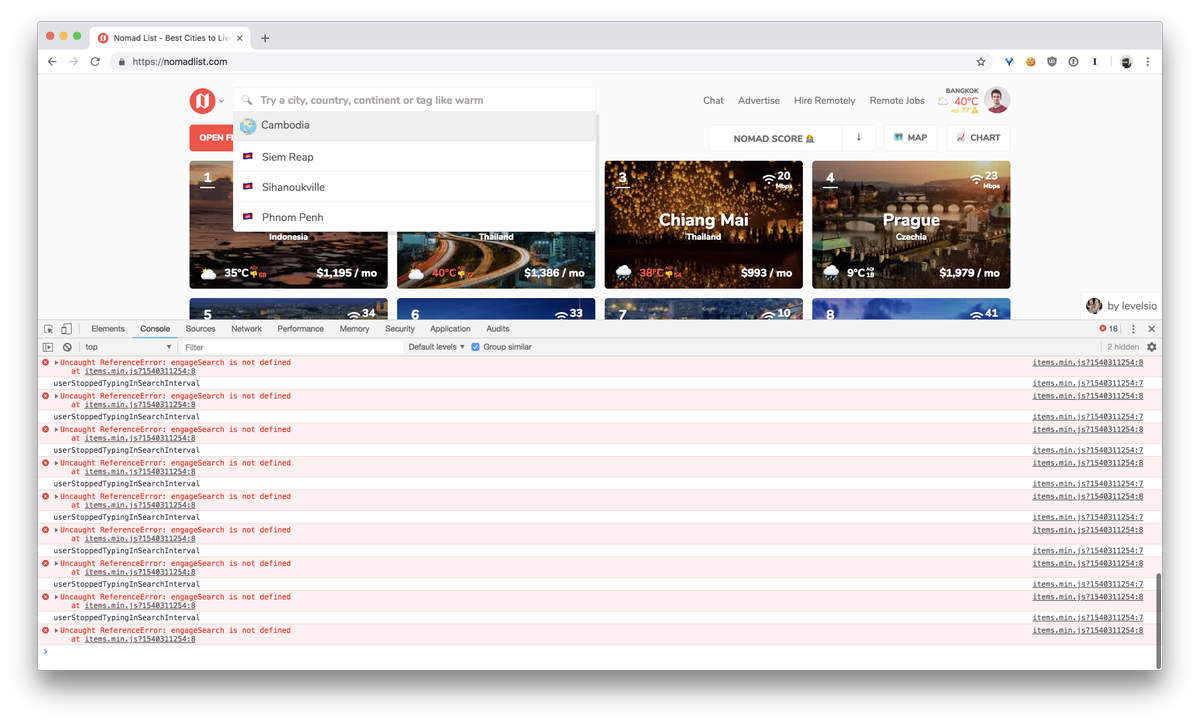Choose Siem Reap from the search suggestions
Viewport: 1200px width, 724px height.
click(415, 157)
